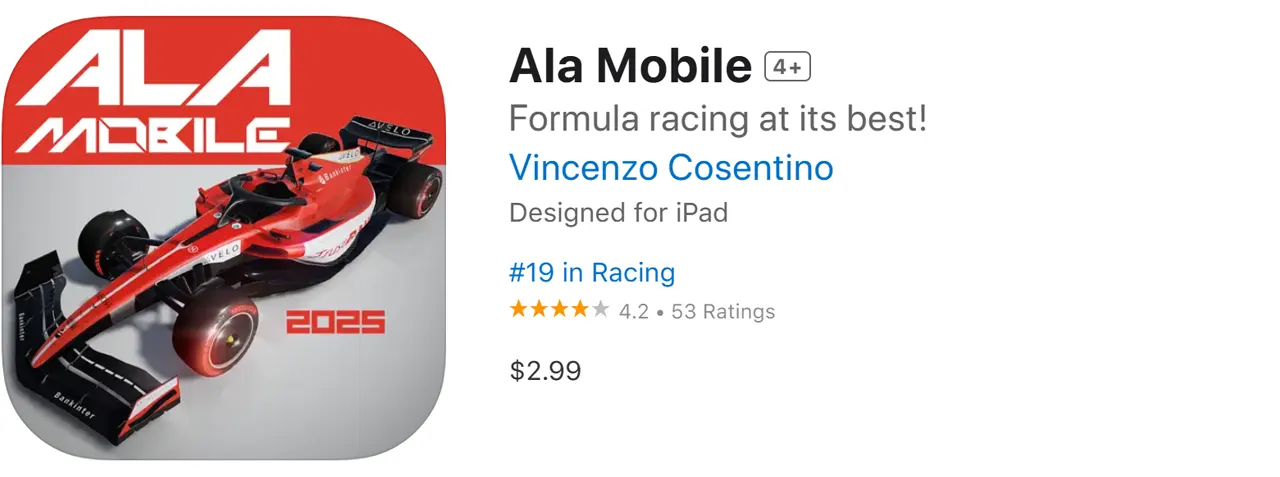The height and width of the screenshot is (477, 1280).
Task: Click the 'Formula racing at its best!' subtitle
Action: (x=718, y=119)
